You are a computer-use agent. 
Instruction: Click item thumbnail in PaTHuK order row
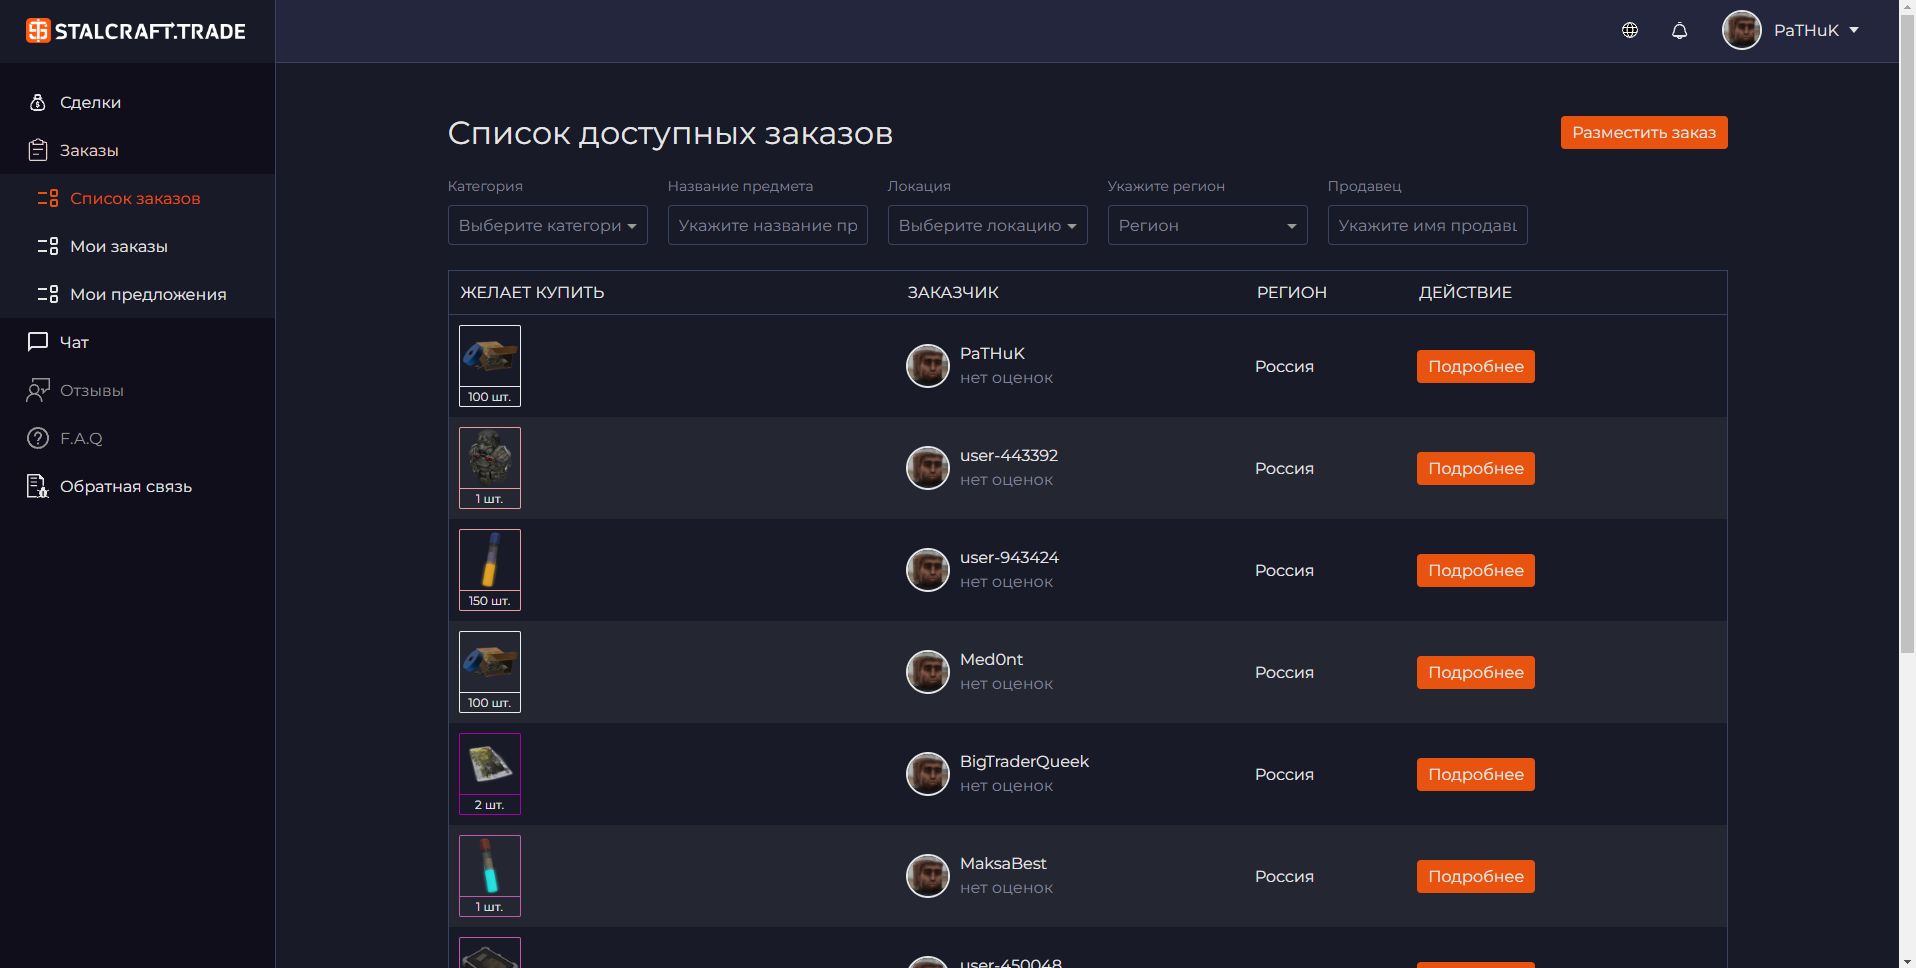(490, 366)
